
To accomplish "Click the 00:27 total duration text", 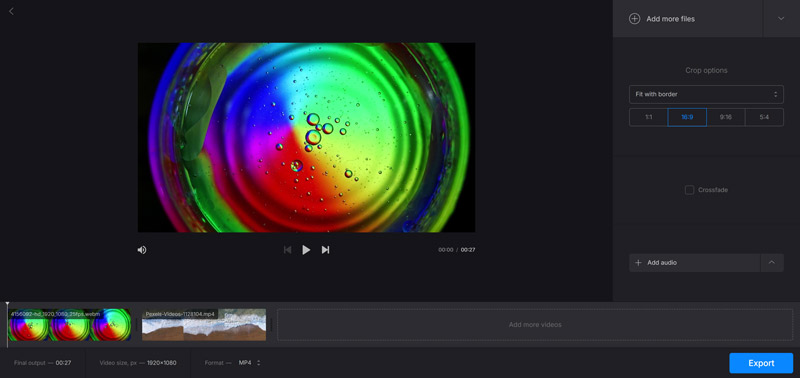I will (468, 250).
